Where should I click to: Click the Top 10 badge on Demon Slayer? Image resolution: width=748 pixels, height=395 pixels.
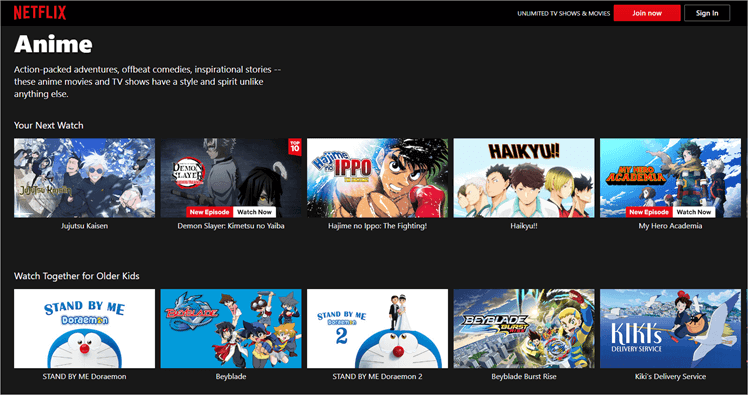click(x=295, y=146)
